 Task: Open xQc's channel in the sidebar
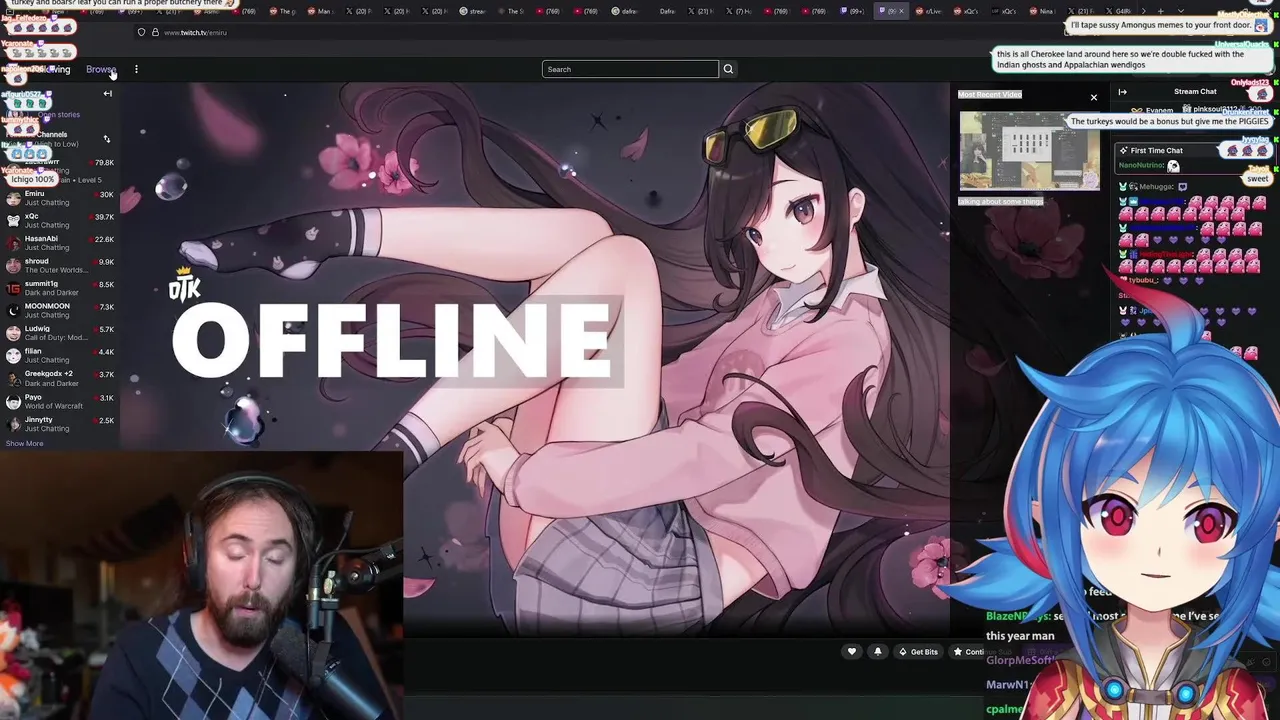60,221
